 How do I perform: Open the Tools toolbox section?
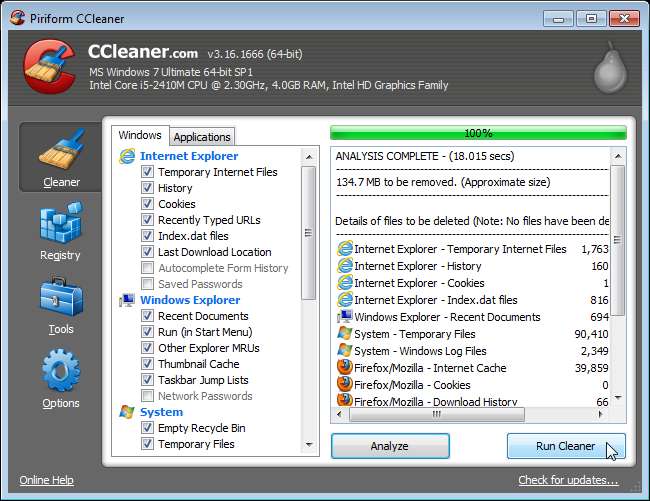point(61,306)
